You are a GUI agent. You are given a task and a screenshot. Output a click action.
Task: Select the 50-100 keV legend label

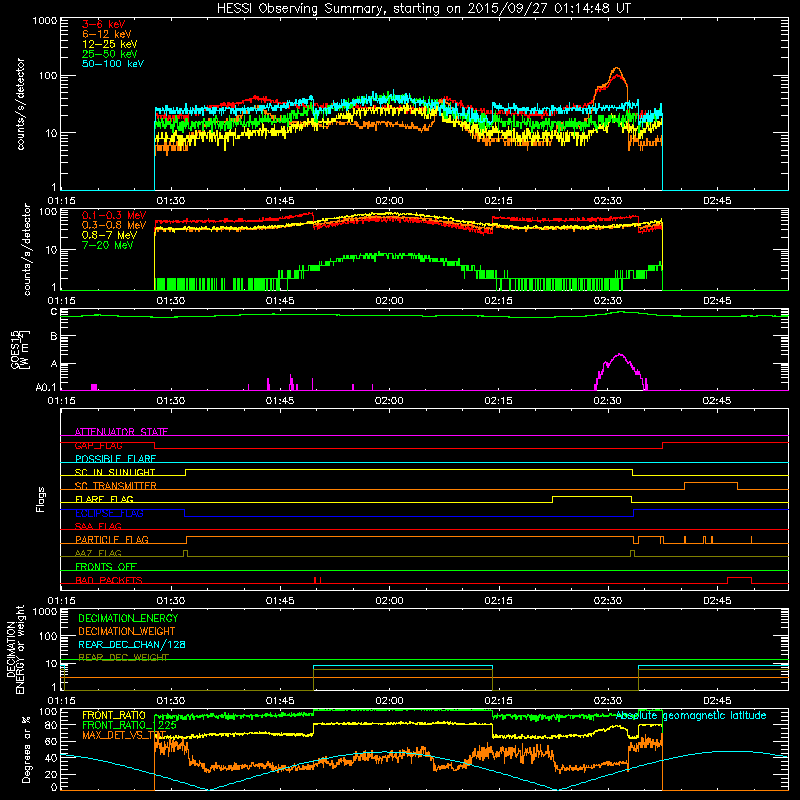click(x=113, y=64)
